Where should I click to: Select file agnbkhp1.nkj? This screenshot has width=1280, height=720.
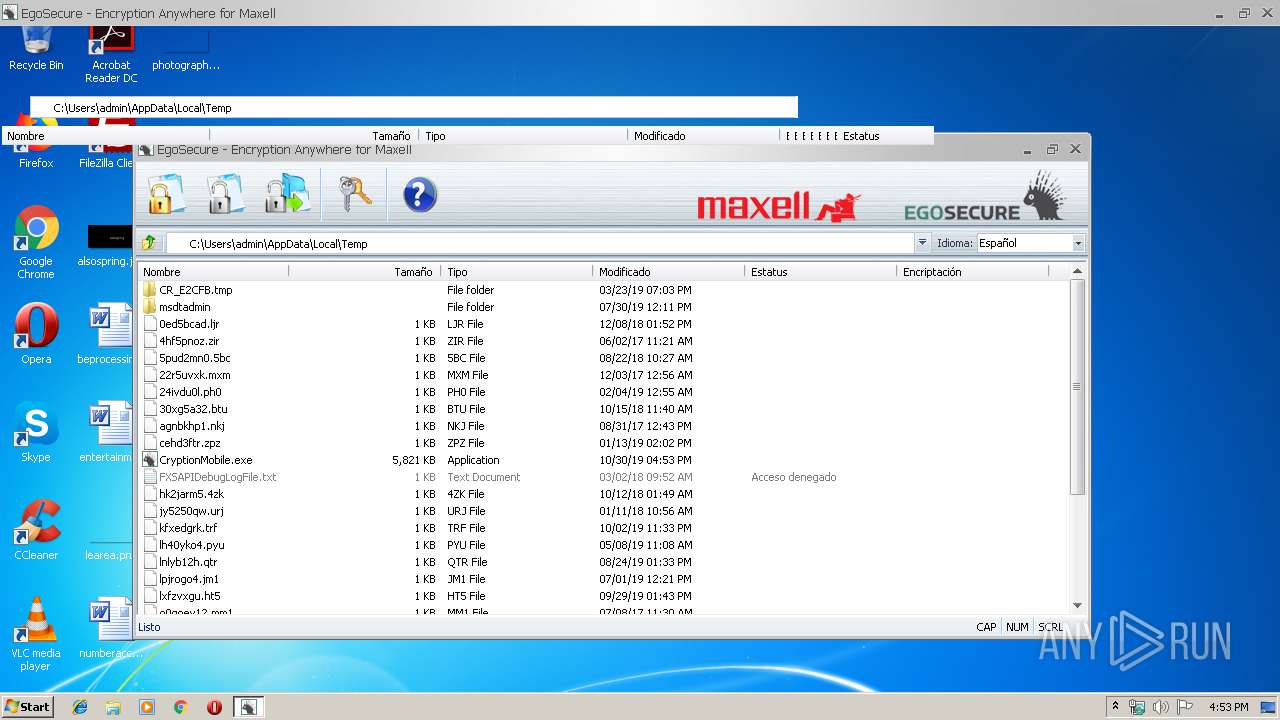[192, 426]
